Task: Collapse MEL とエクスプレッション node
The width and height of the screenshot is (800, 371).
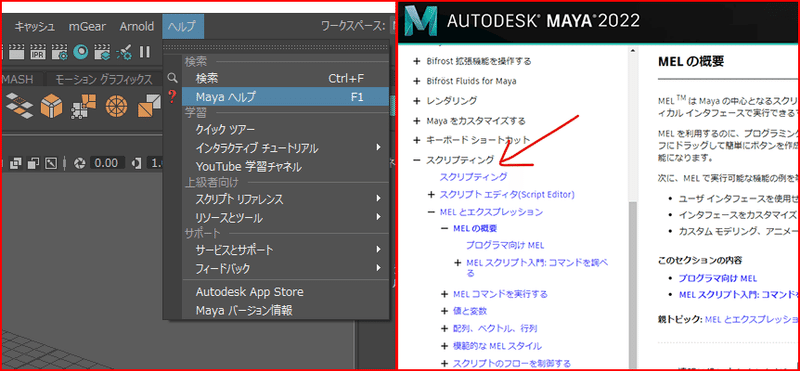Action: click(431, 212)
